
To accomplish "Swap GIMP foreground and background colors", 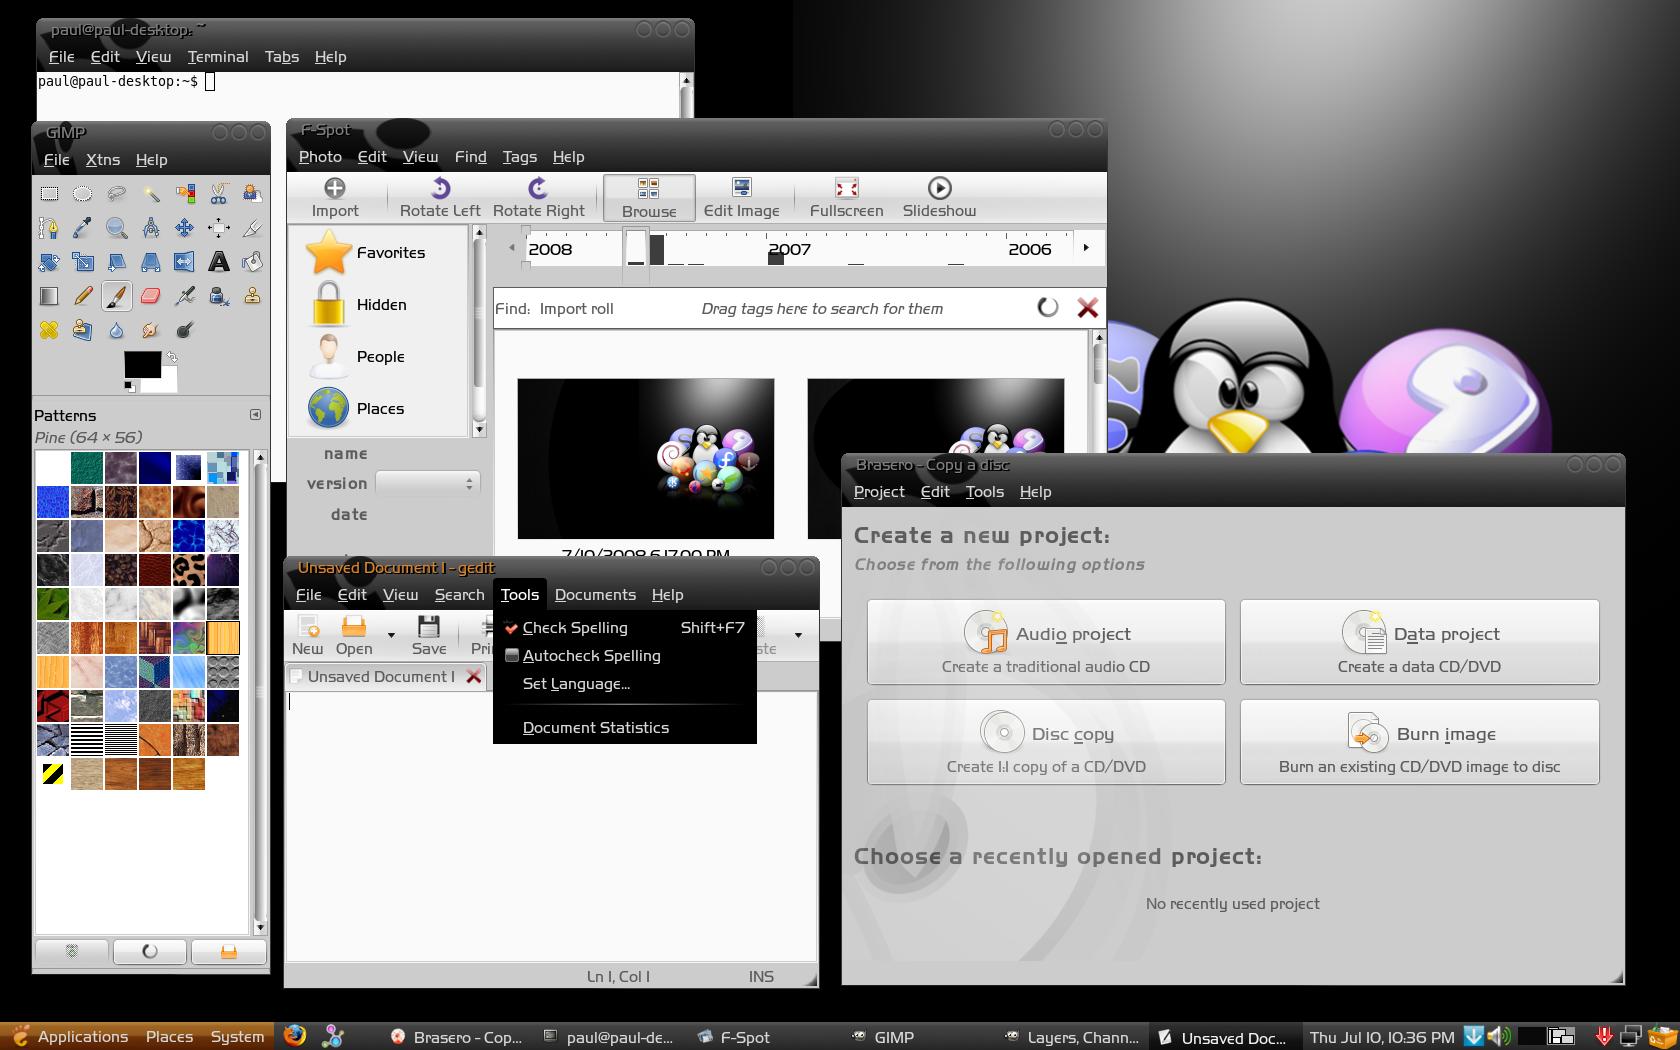I will click(x=172, y=356).
